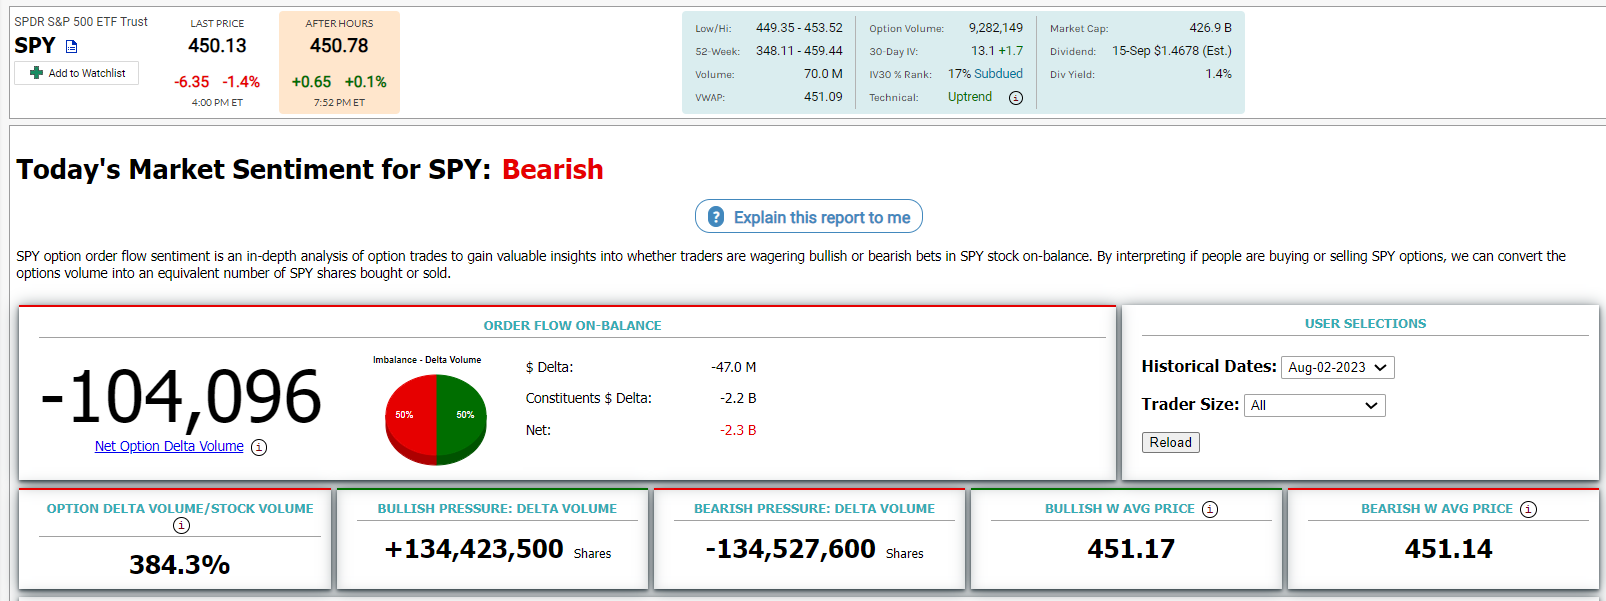Click Explain this report to me
The width and height of the screenshot is (1606, 601).
809,217
